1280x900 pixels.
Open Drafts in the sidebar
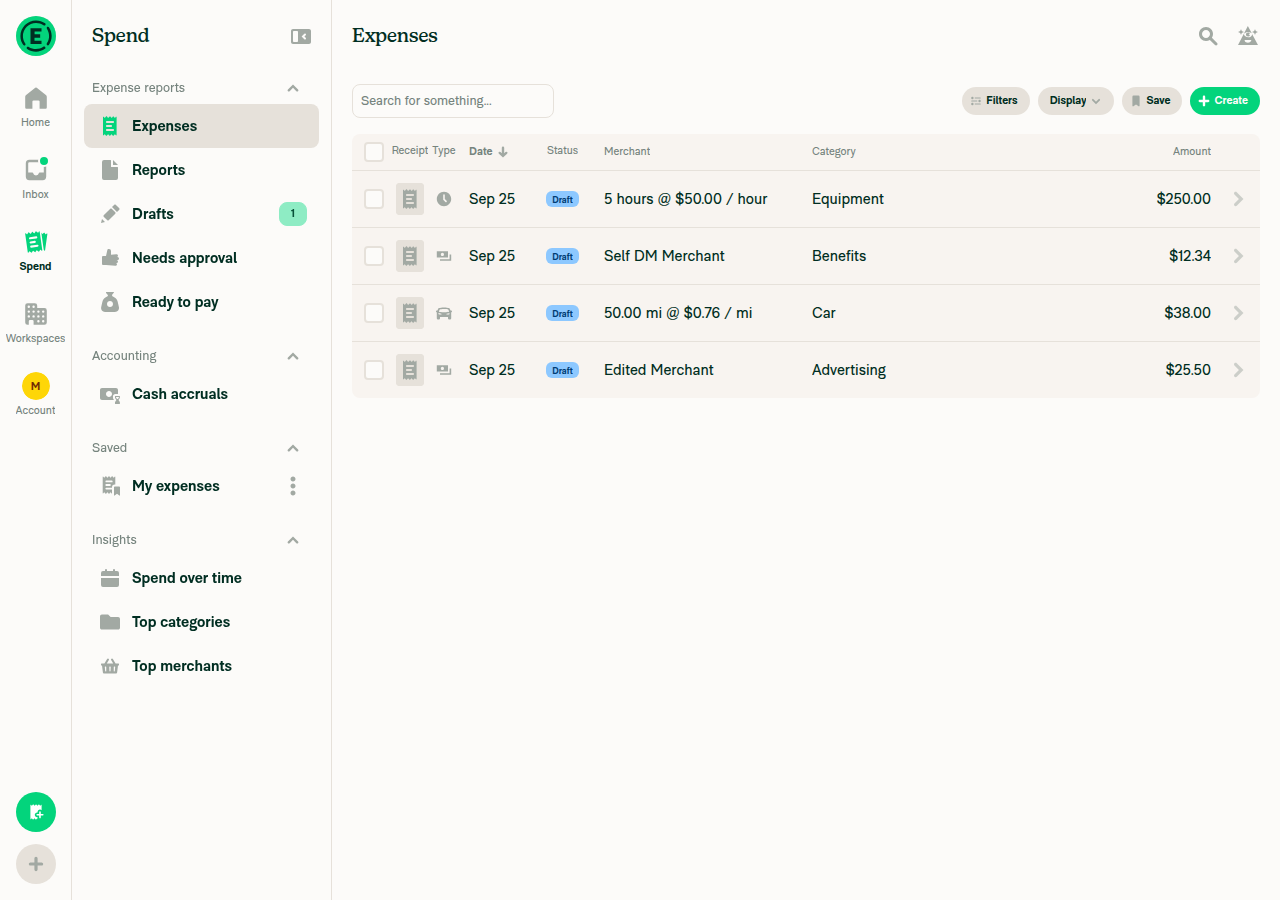[x=201, y=214]
